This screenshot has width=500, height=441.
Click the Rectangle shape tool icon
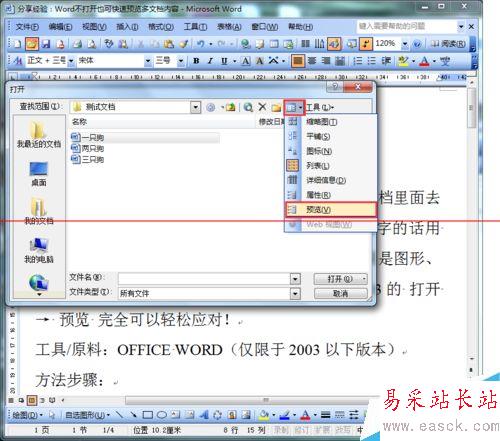coord(148,415)
